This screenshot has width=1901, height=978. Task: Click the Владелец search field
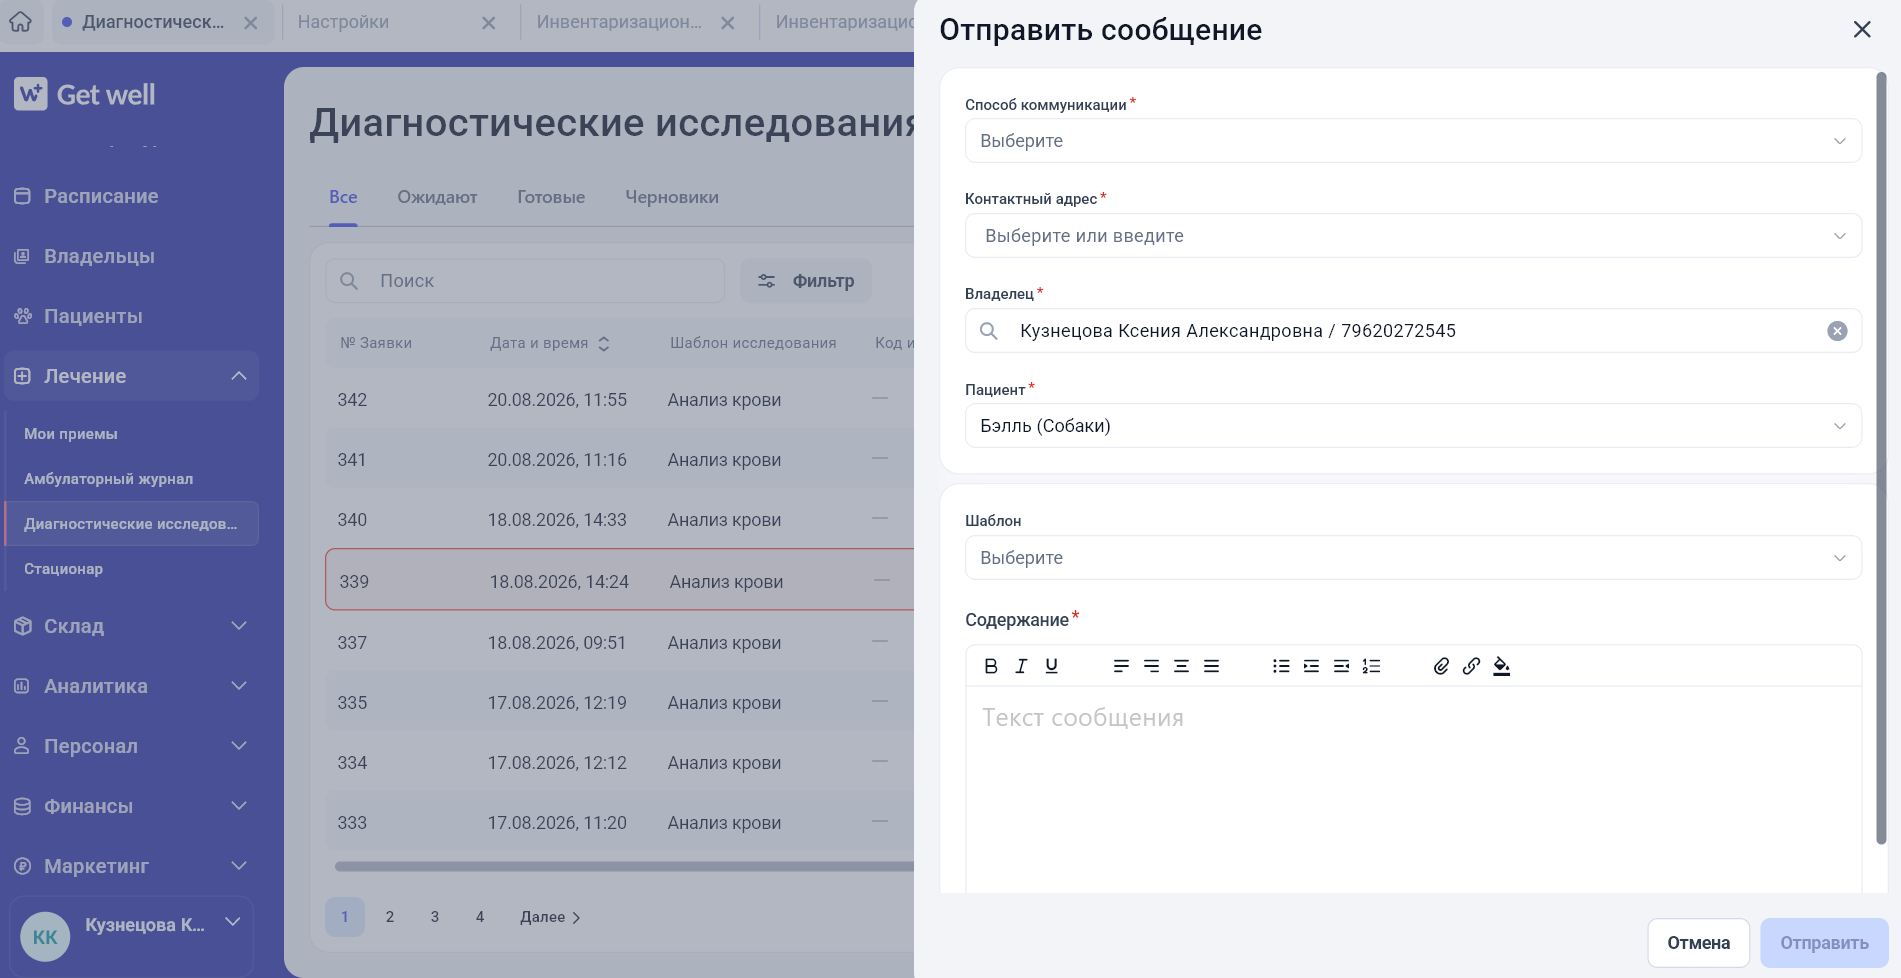coord(1412,331)
